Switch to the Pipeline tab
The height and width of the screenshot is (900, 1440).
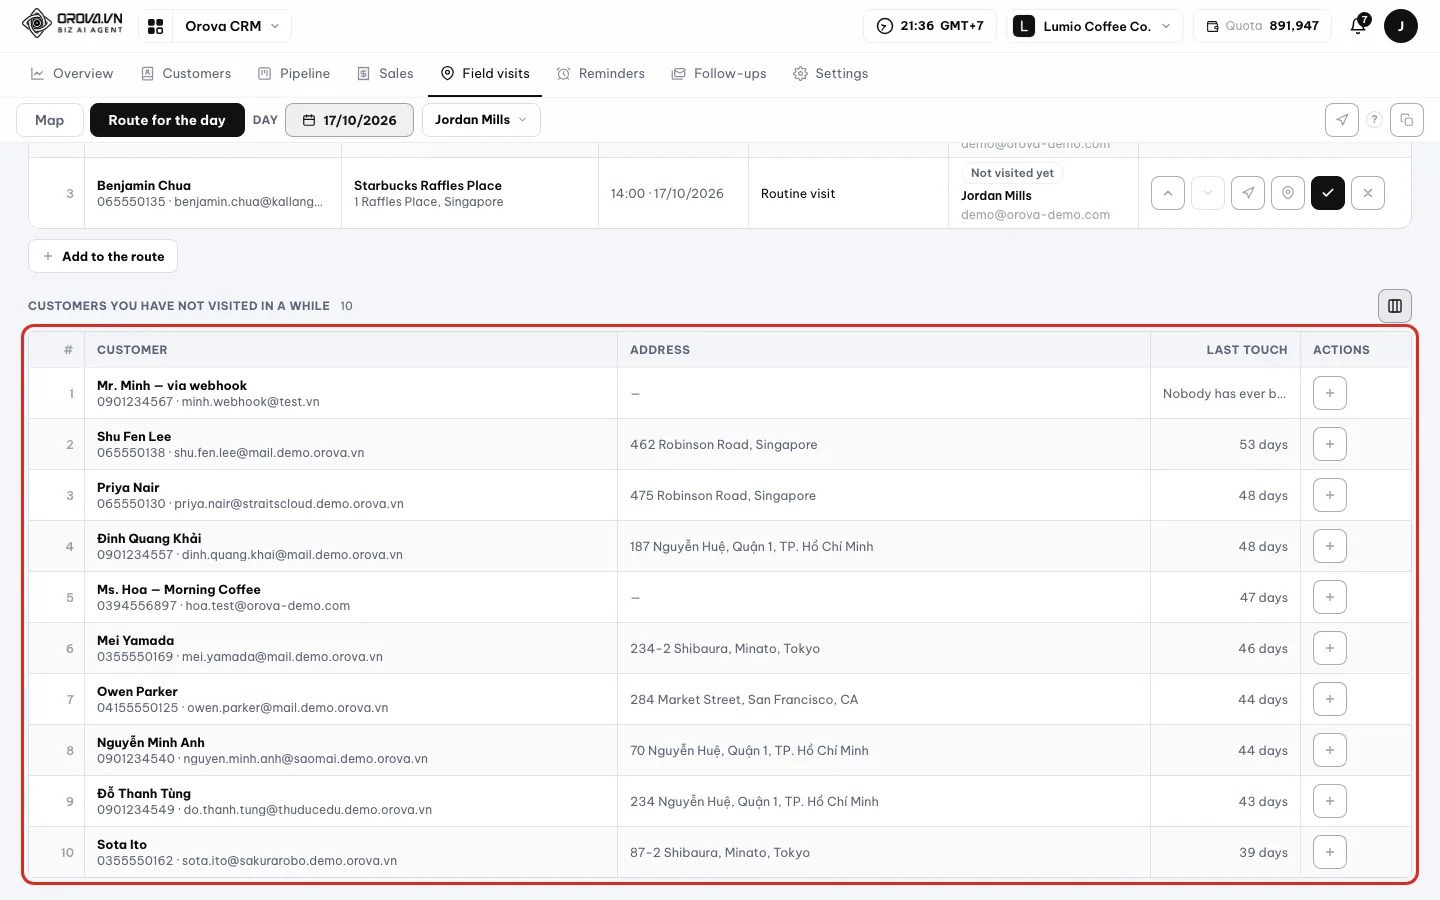point(294,74)
